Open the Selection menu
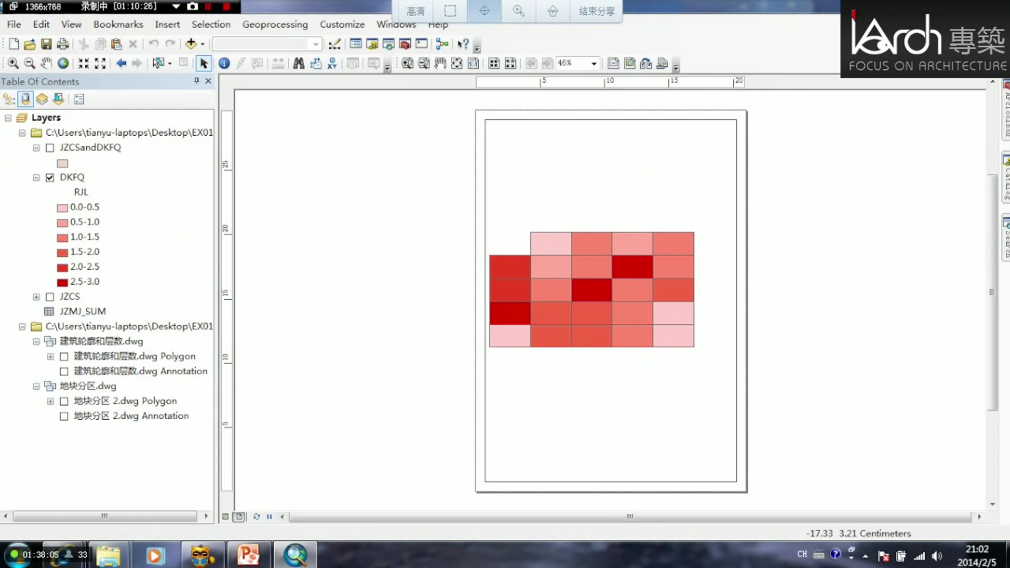1010x568 pixels. [x=211, y=24]
